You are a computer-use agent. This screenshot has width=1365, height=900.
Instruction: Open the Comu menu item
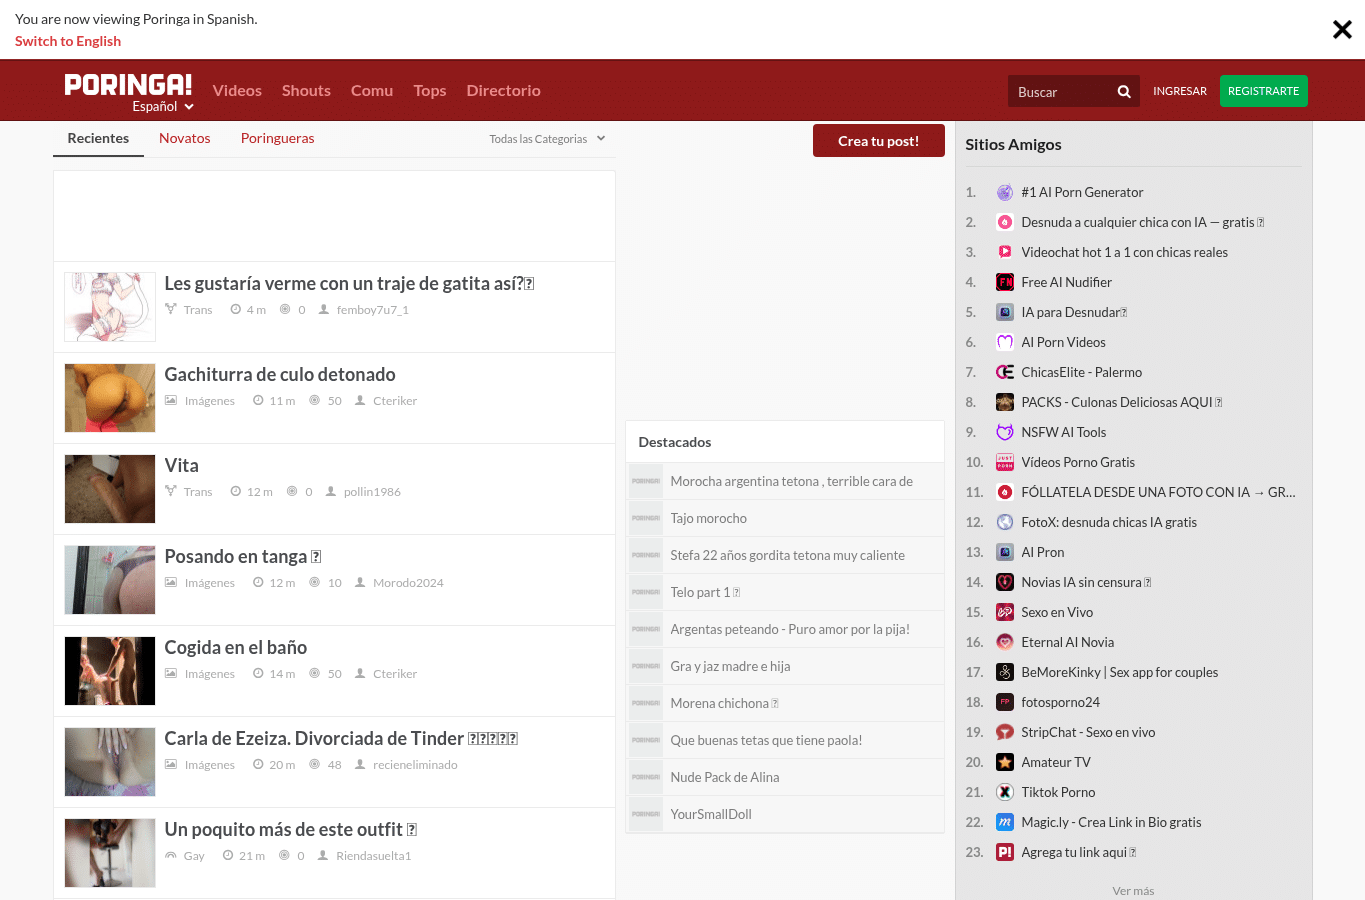click(x=372, y=90)
